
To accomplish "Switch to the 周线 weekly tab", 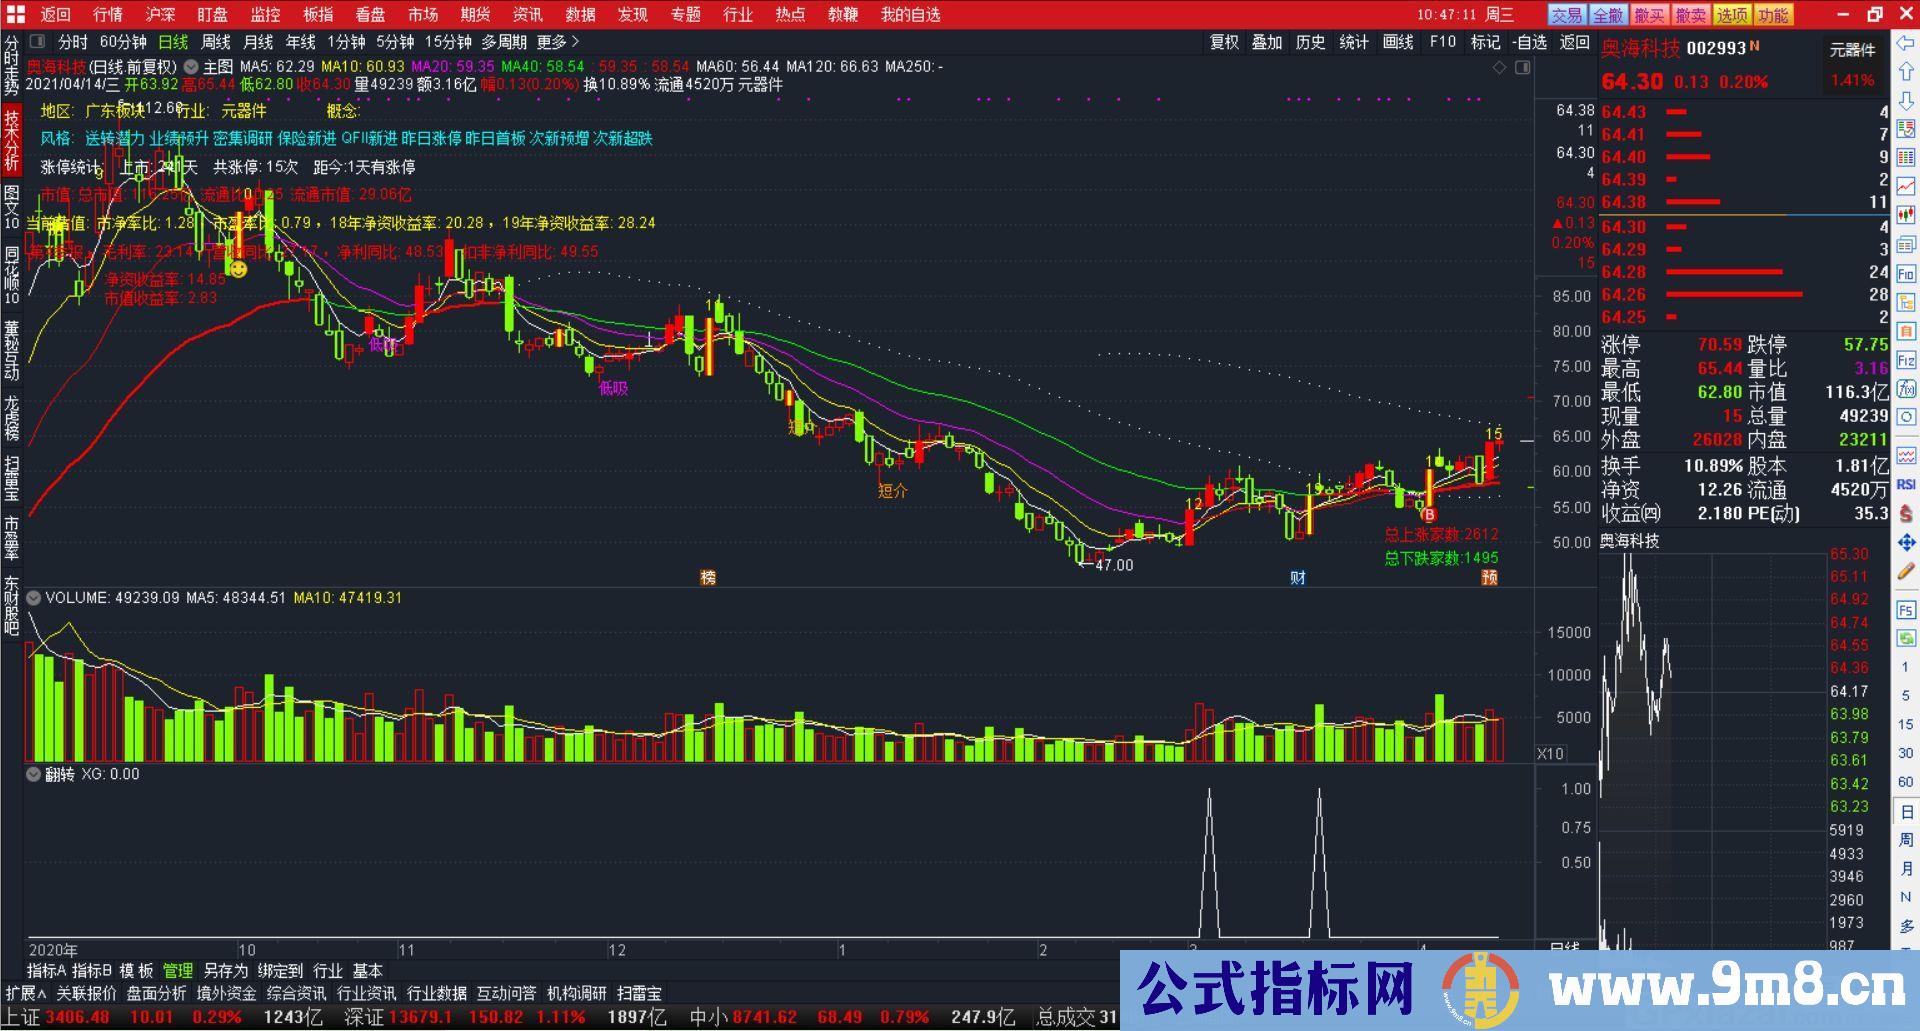I will 216,42.
